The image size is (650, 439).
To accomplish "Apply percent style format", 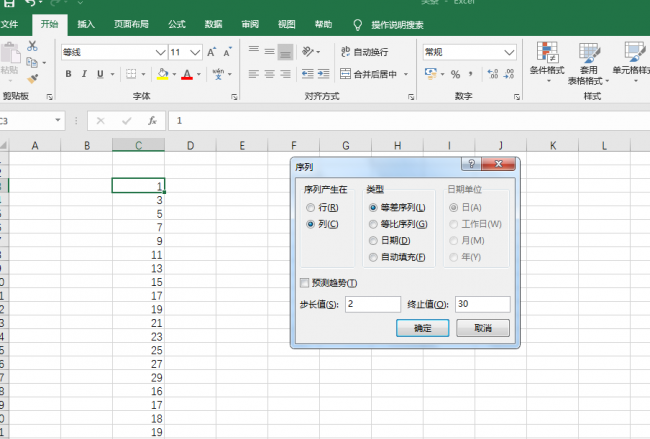I will 455,74.
